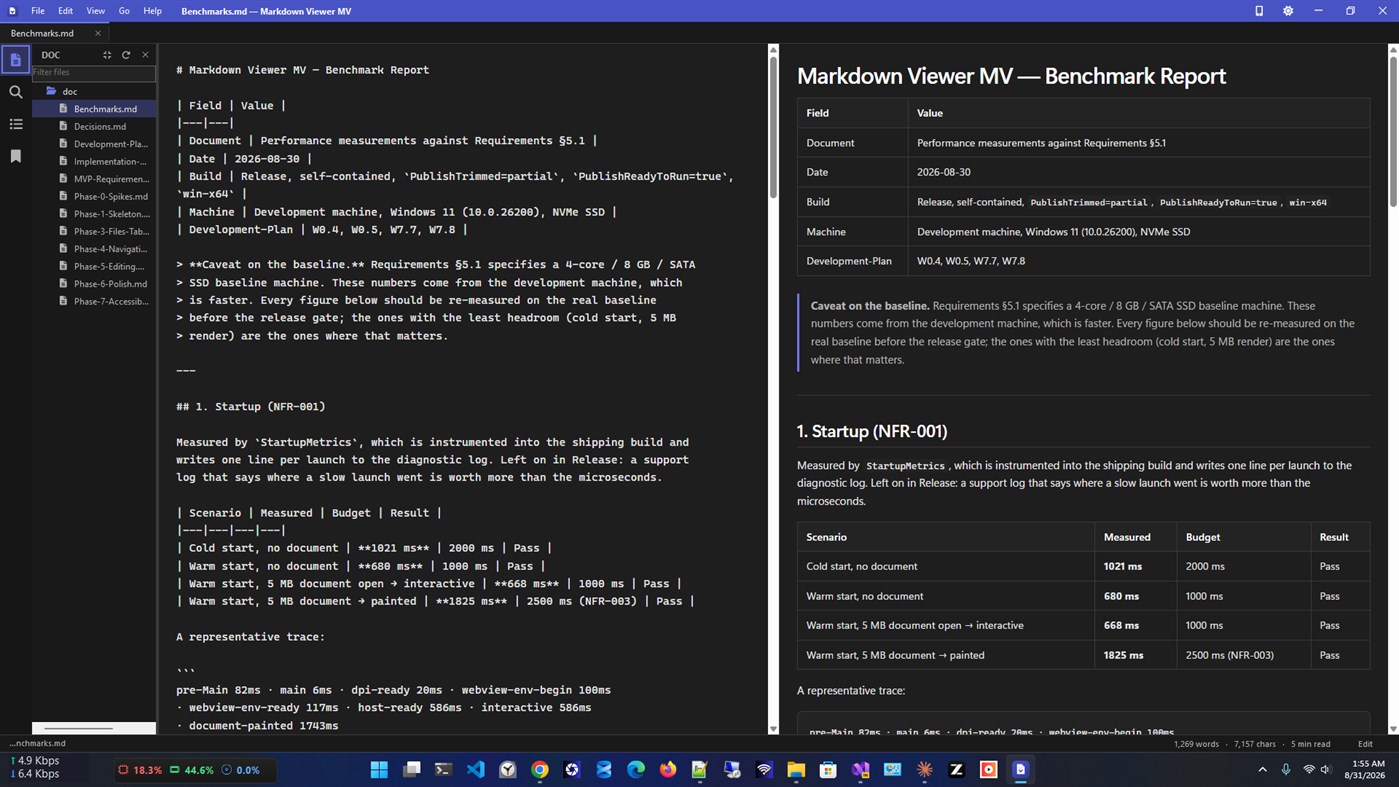Open the terminal icon on the taskbar
Viewport: 1399px width, 787px height.
(443, 769)
